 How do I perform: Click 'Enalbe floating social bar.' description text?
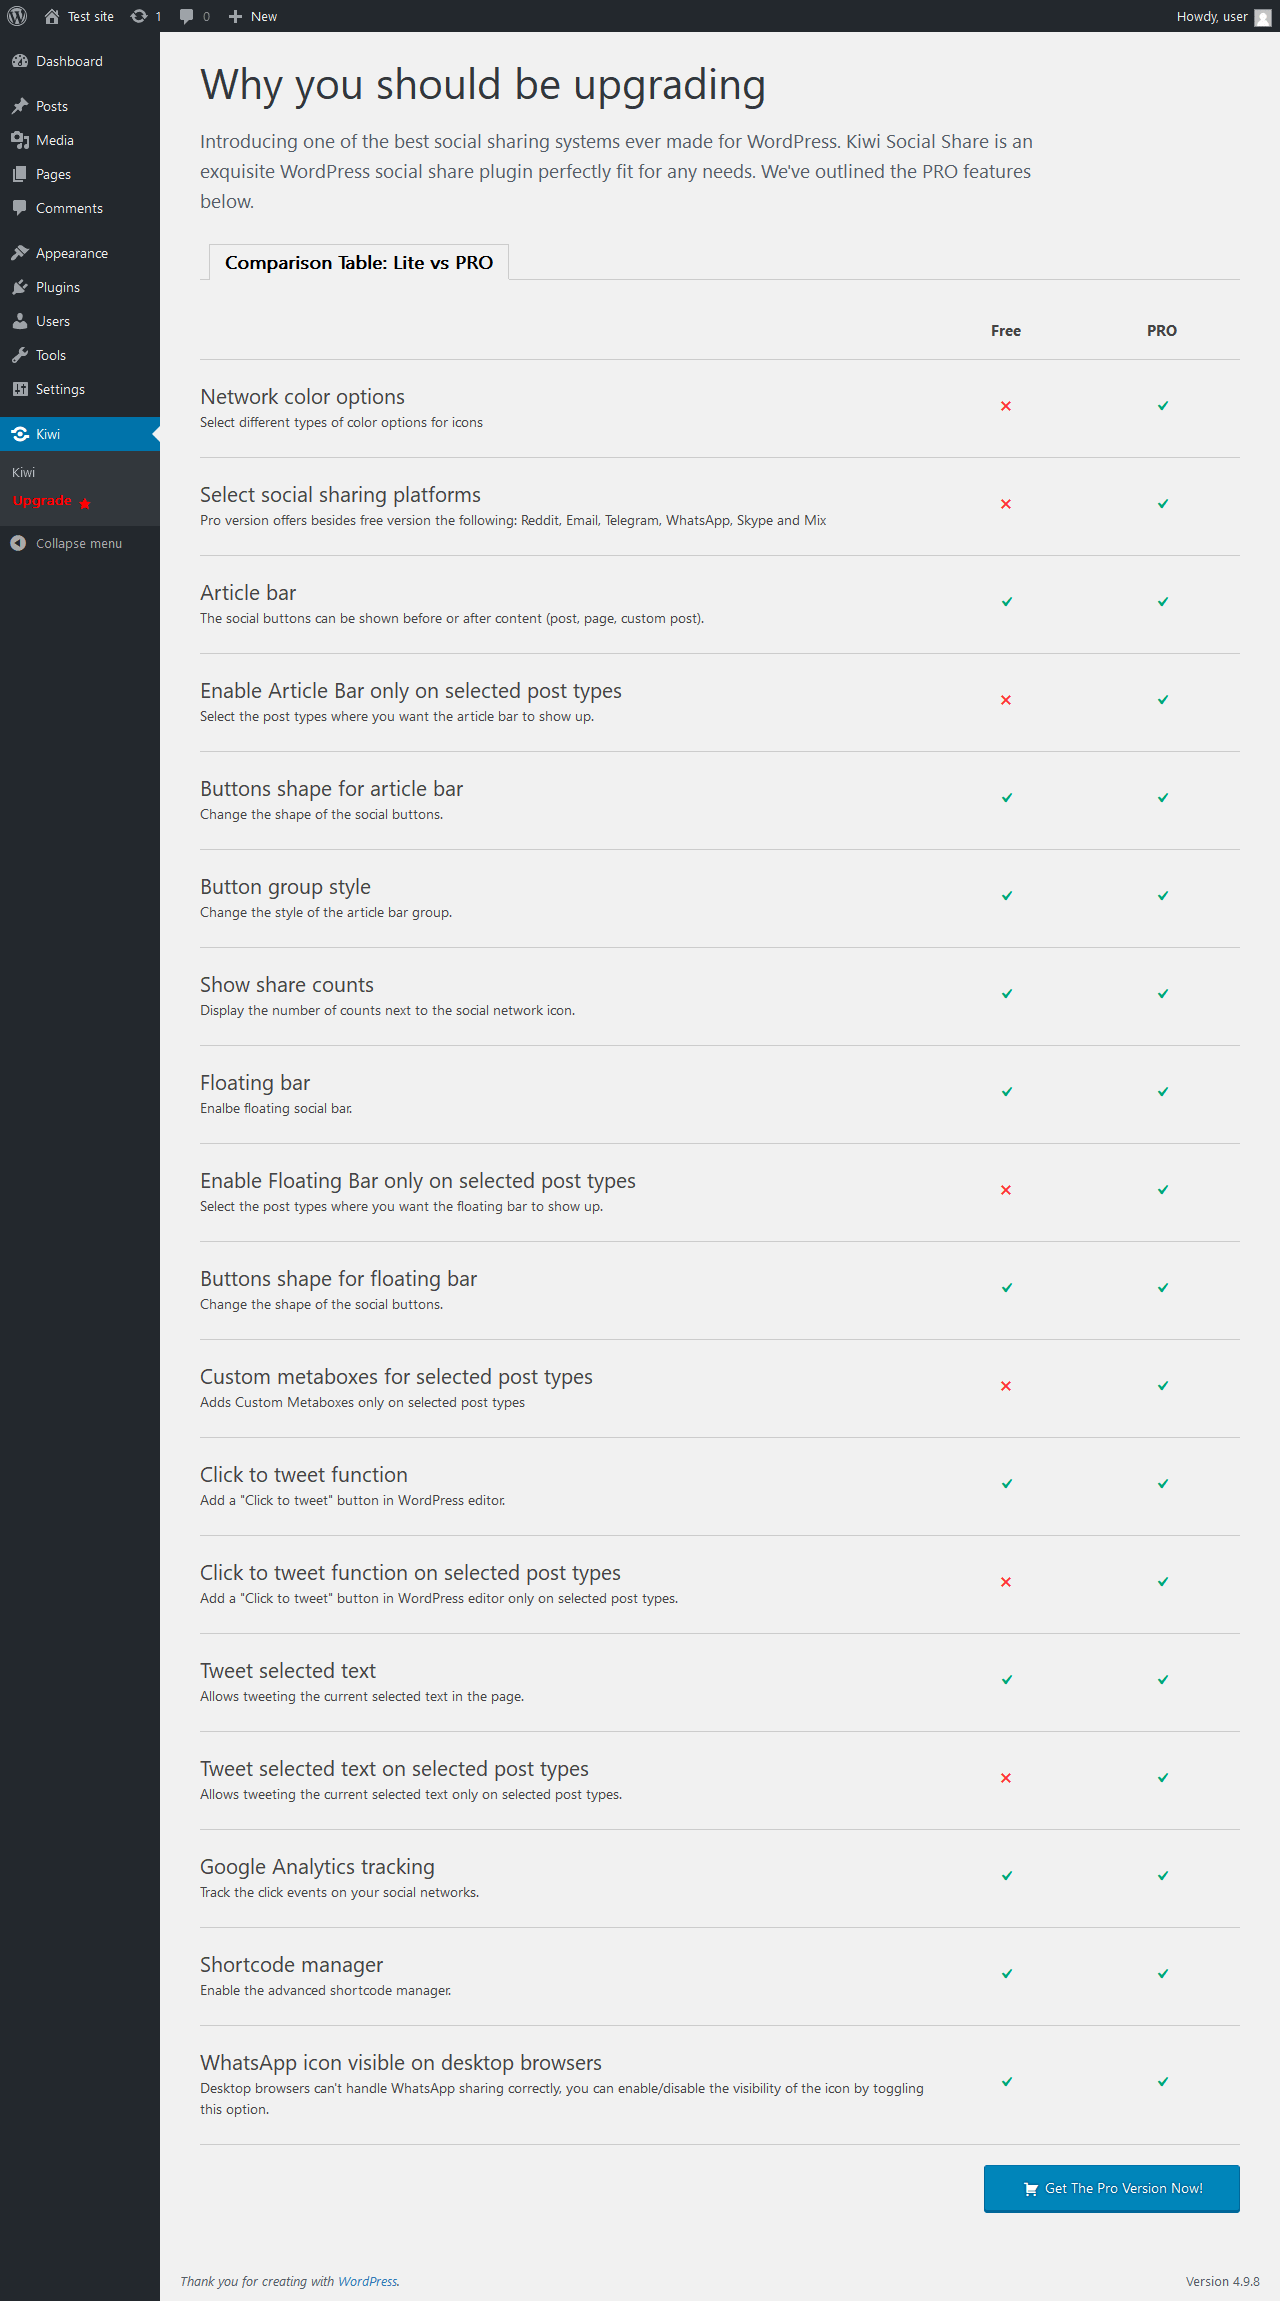point(276,1108)
